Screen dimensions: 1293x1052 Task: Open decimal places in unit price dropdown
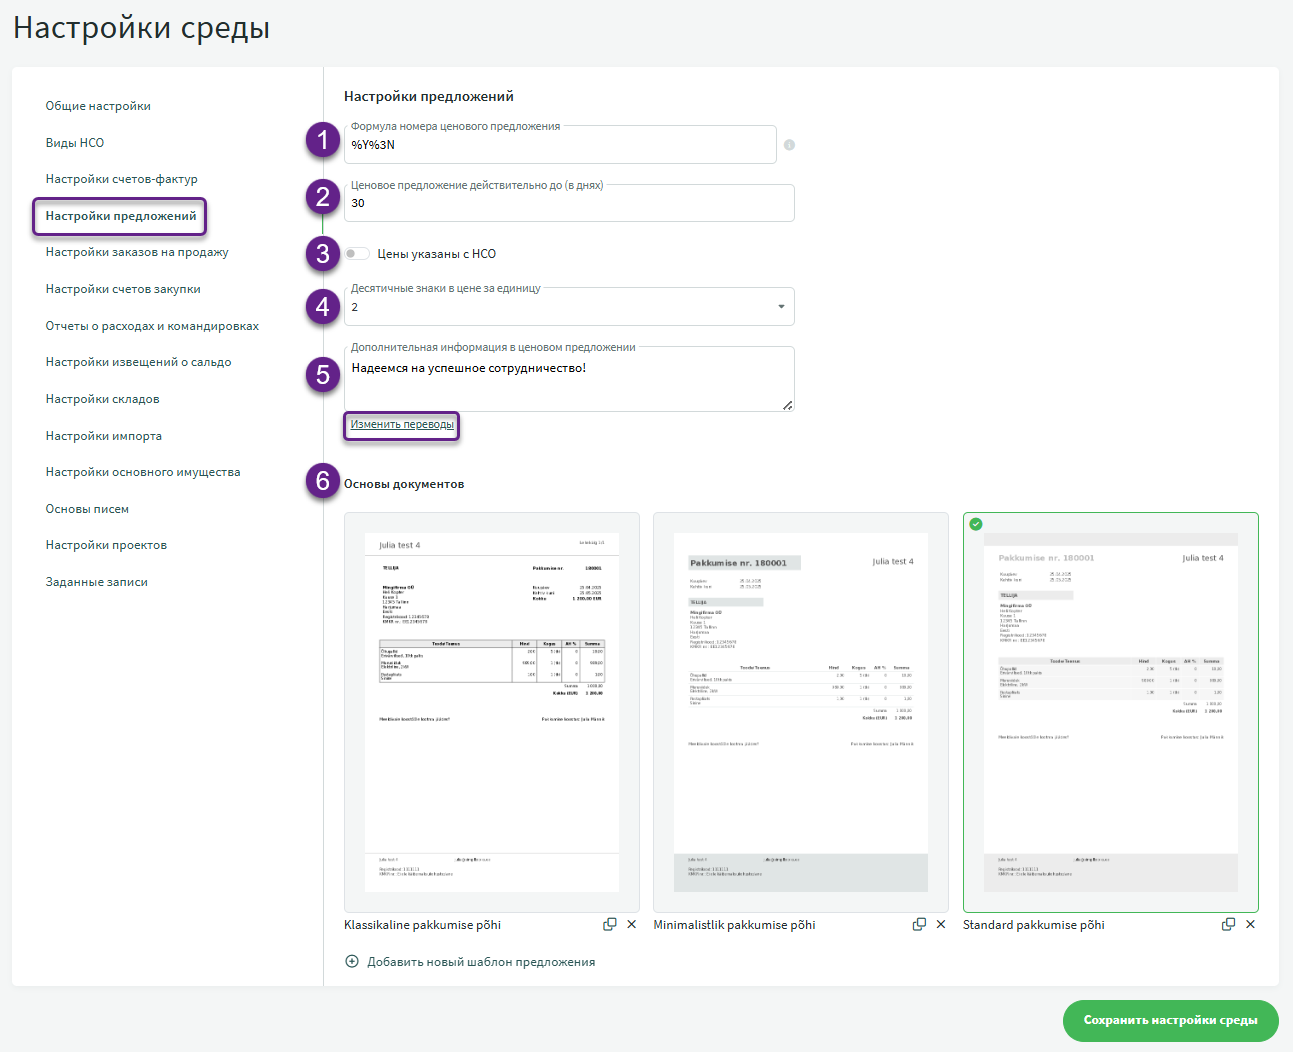(568, 307)
